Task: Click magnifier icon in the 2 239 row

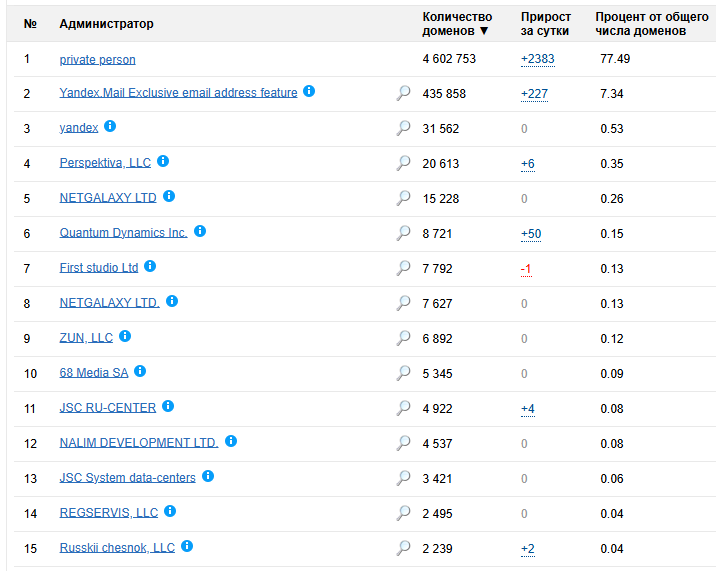Action: point(403,548)
